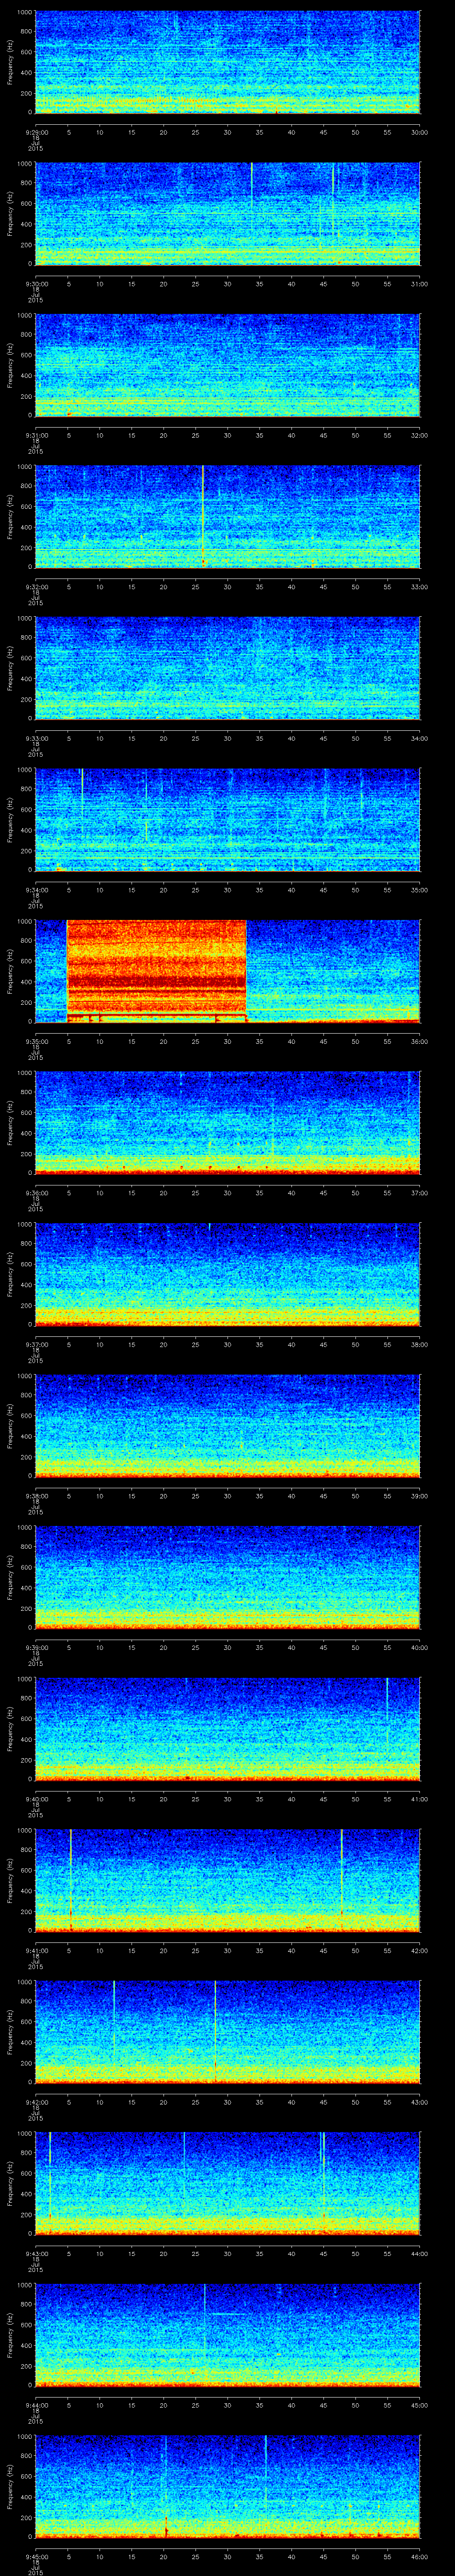Select the spectrogram panel starting at 9:40:00
455x2576 pixels.
(x=227, y=1729)
